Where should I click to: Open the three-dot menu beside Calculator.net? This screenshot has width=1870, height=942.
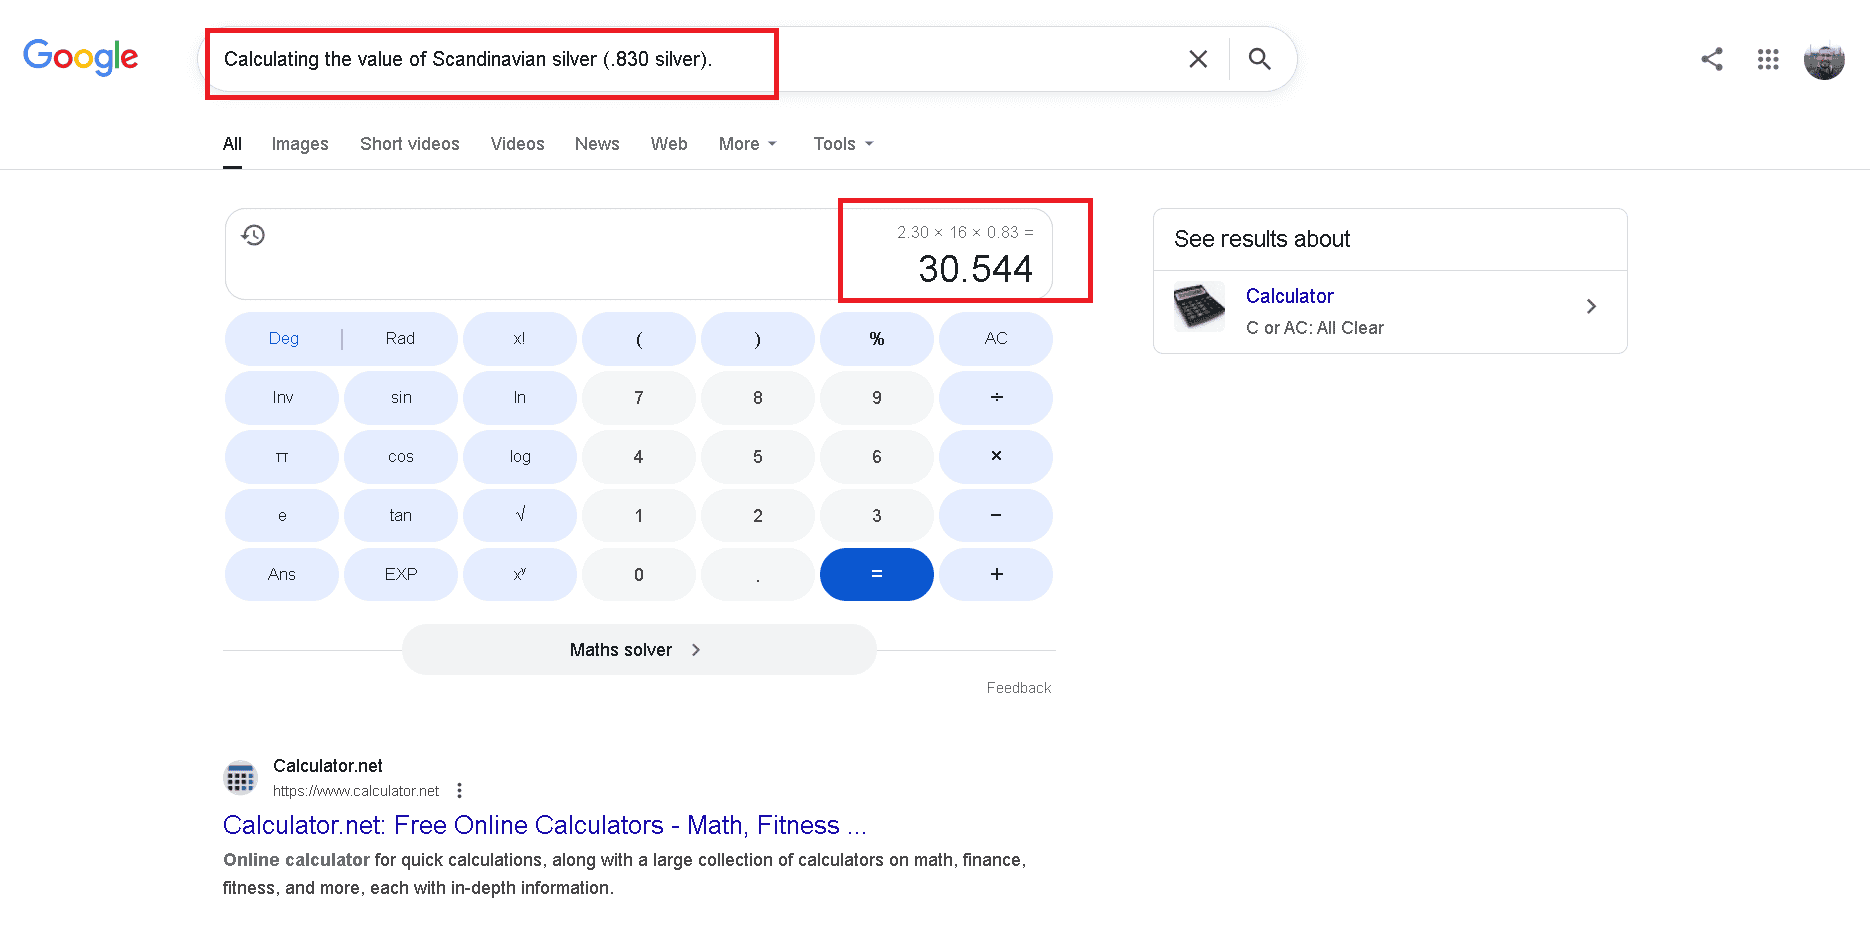(459, 790)
